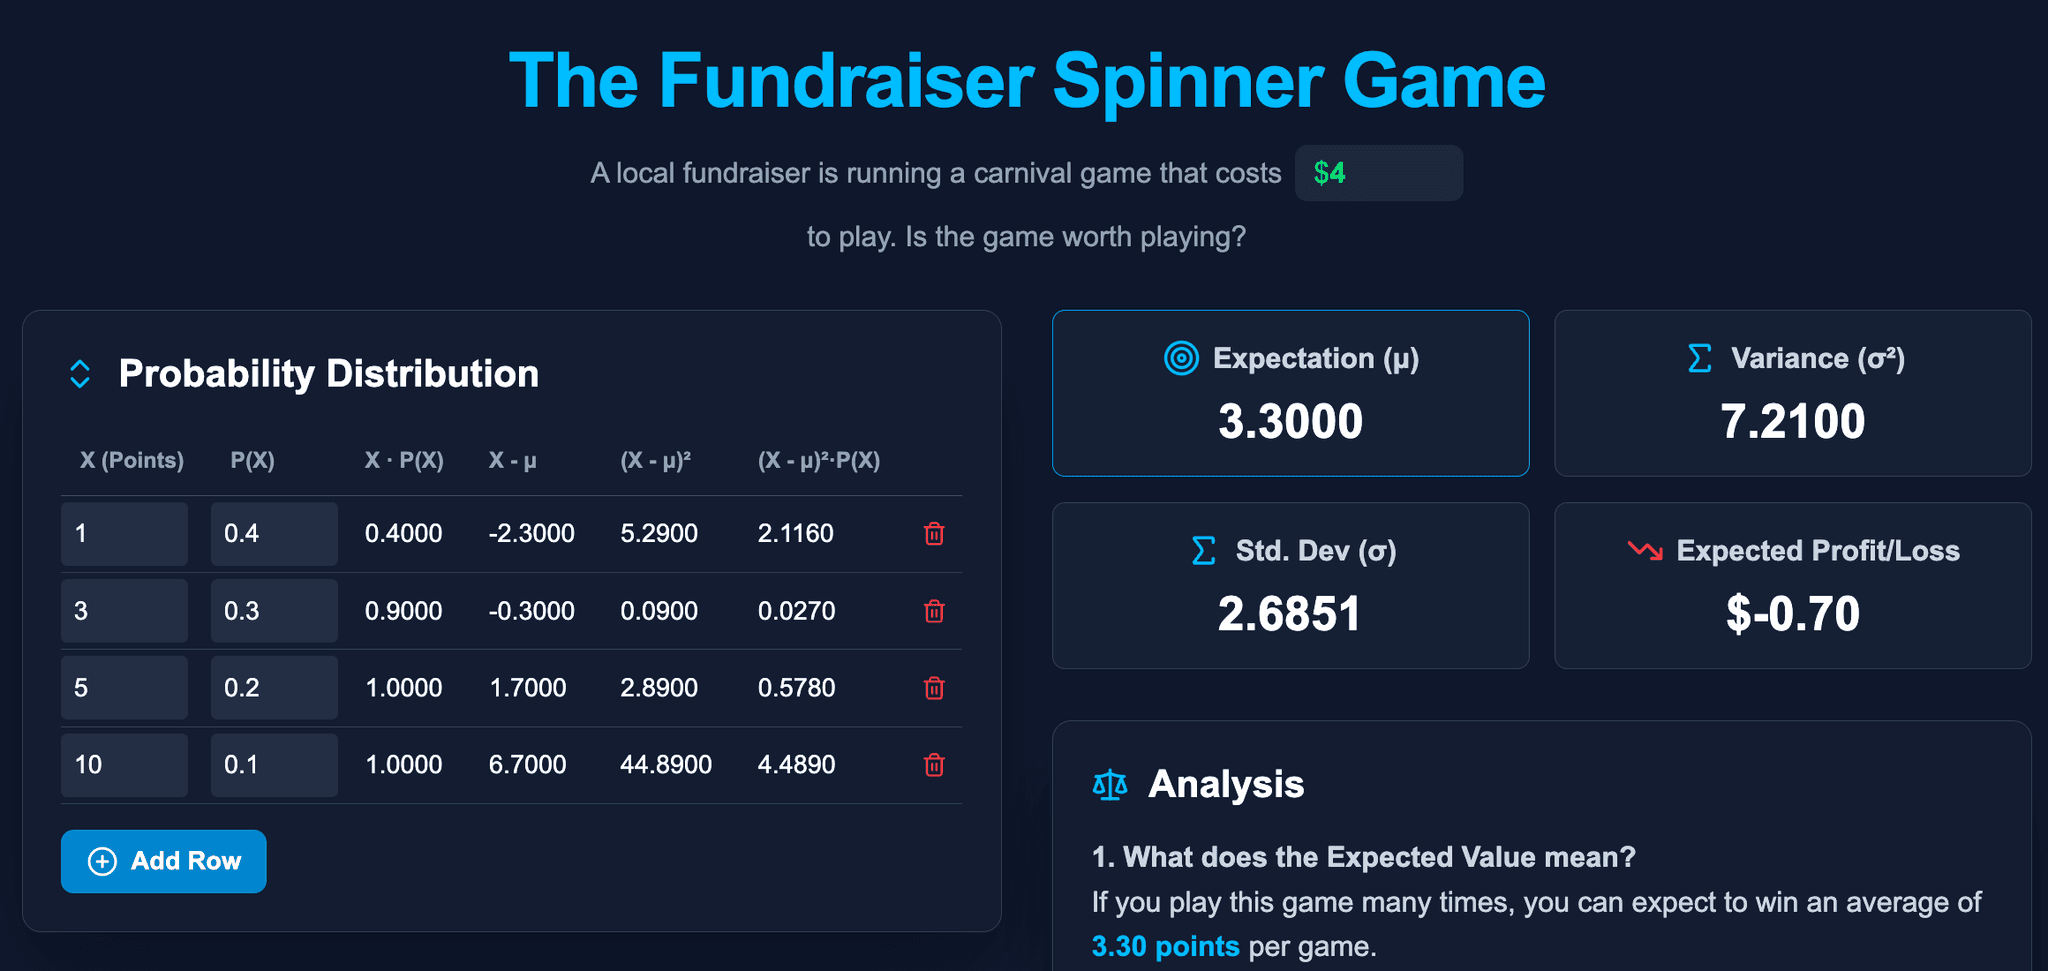The height and width of the screenshot is (971, 2048).
Task: Click the Expected Profit/Loss trend icon
Action: (1645, 550)
